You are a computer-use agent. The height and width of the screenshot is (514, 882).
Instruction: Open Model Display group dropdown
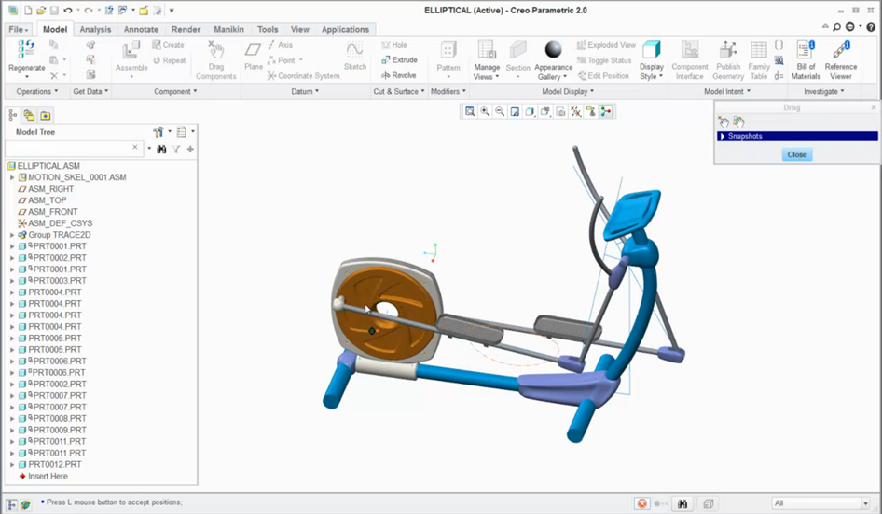568,91
